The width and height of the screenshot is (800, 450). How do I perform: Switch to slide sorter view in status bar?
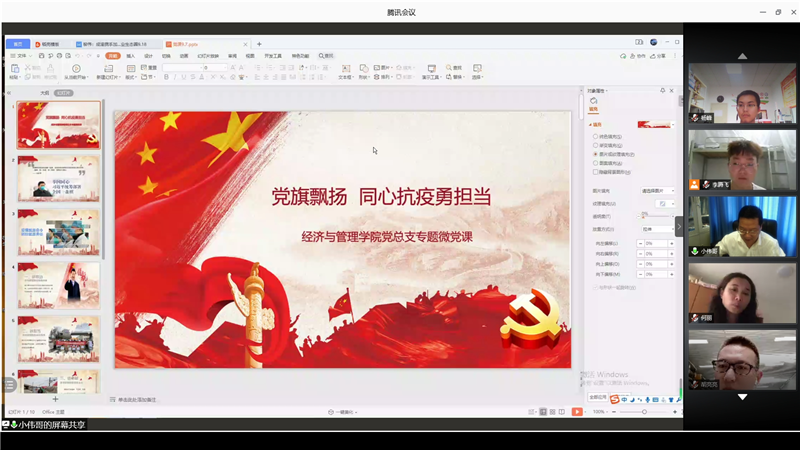(553, 412)
